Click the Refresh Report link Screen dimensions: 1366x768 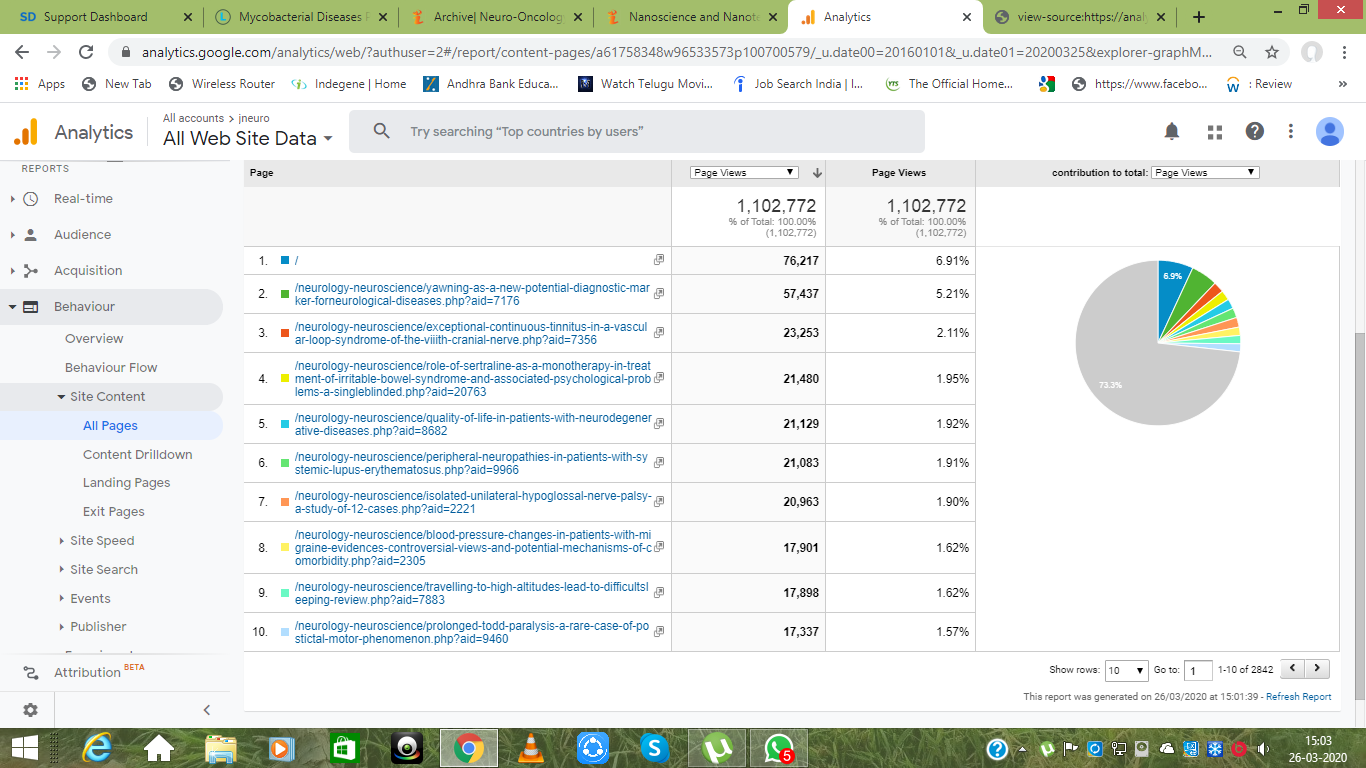click(1298, 697)
